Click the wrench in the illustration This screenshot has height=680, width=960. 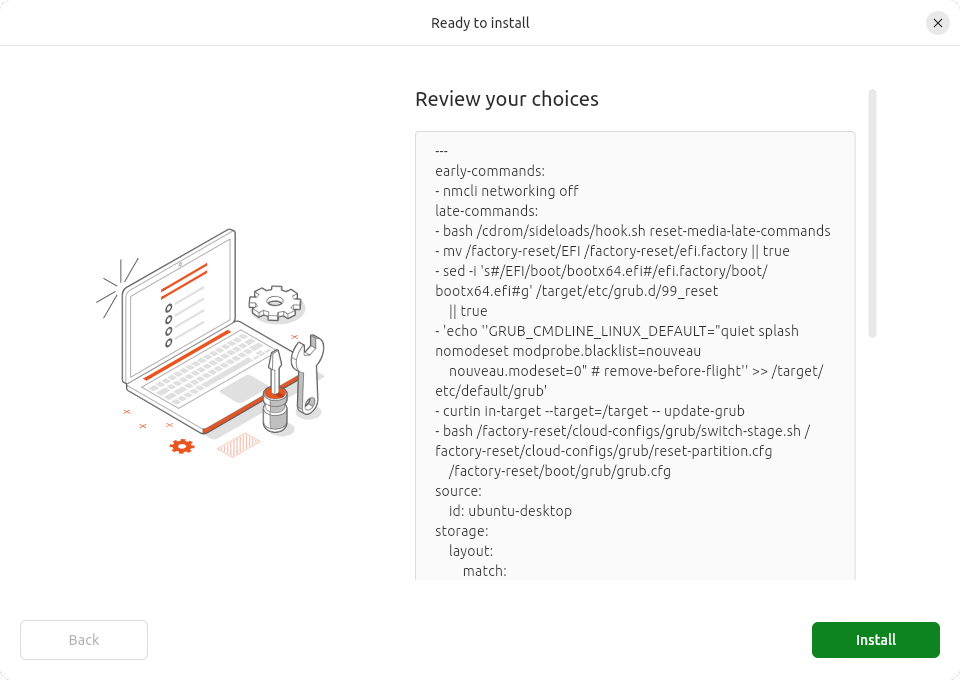[307, 374]
